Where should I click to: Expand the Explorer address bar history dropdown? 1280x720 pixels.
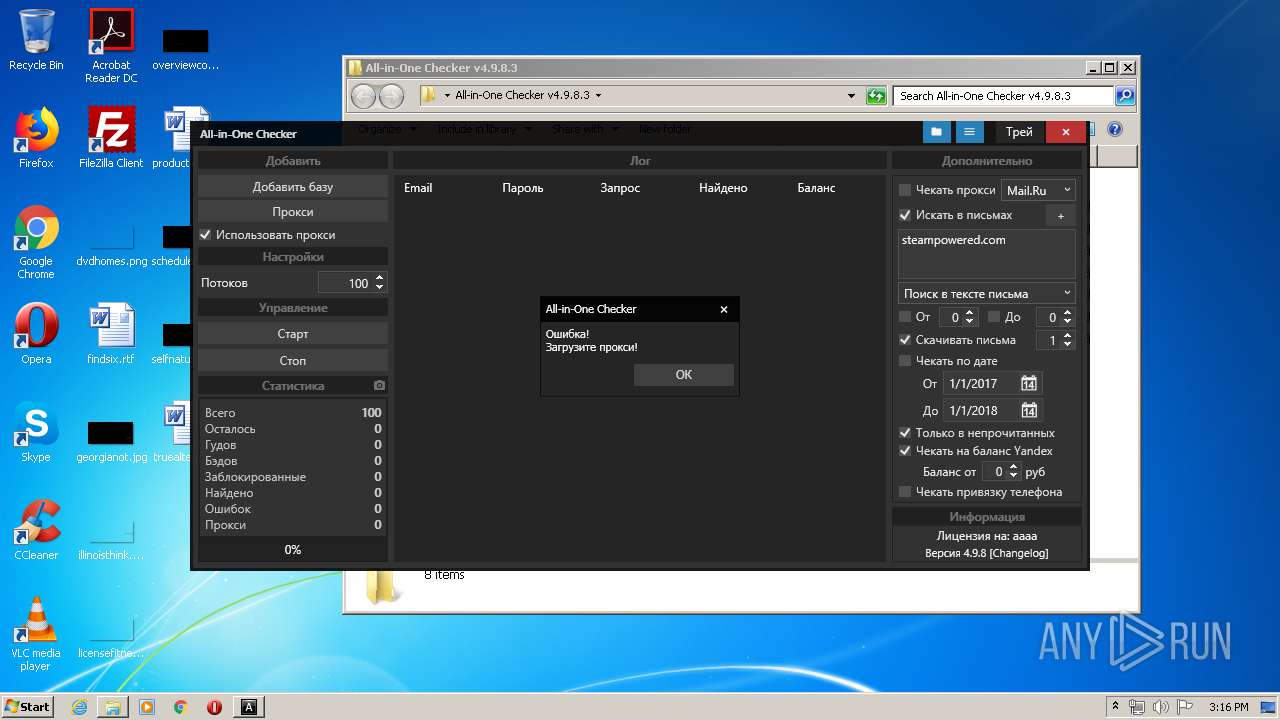coord(851,96)
